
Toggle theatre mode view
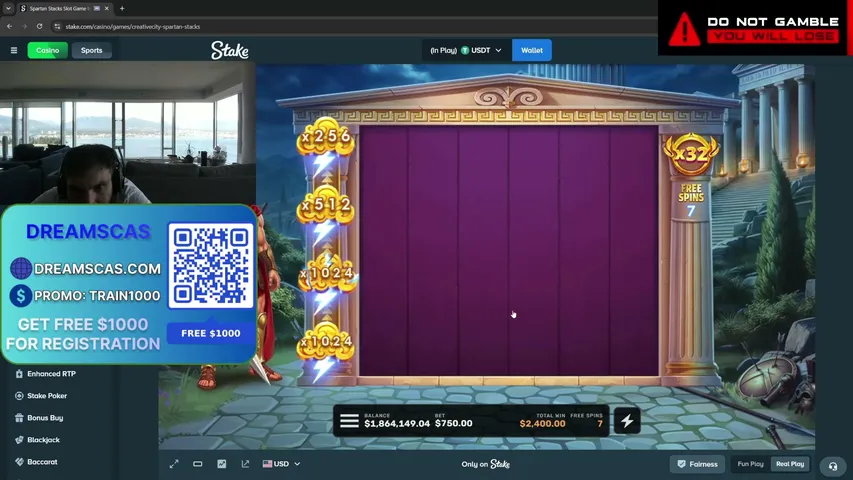tap(197, 464)
